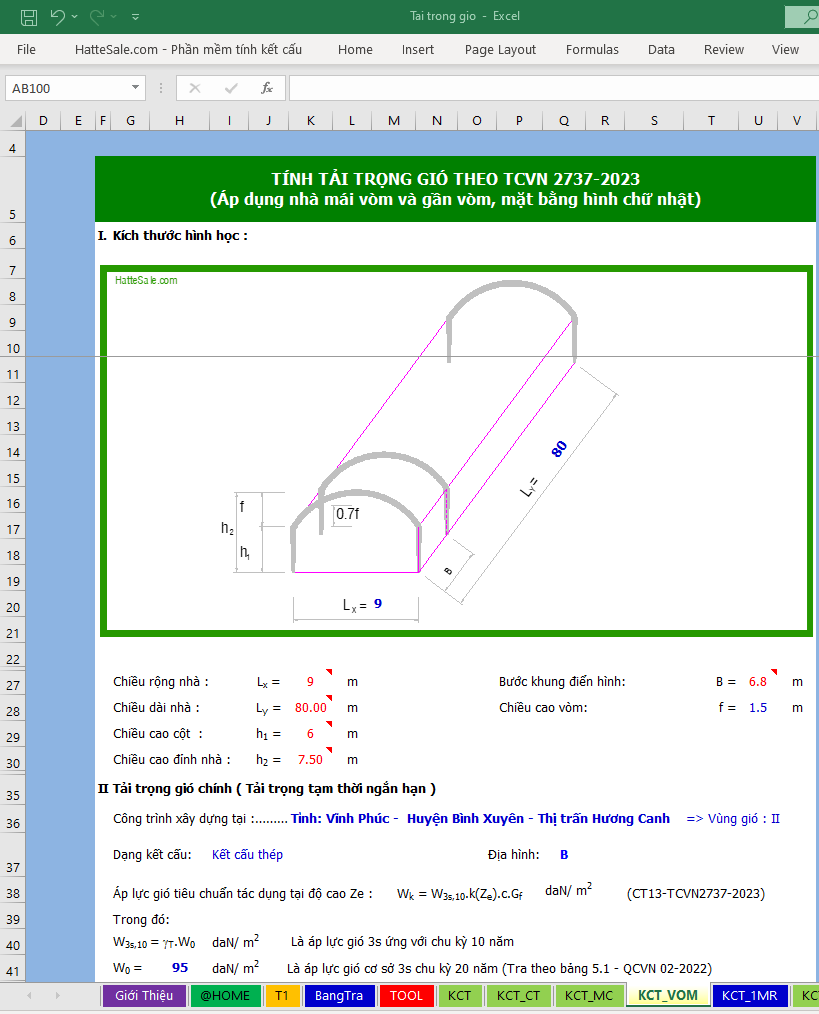The width and height of the screenshot is (819, 1014).
Task: Click the HatteSale.com label in the diagram
Action: pos(146,280)
